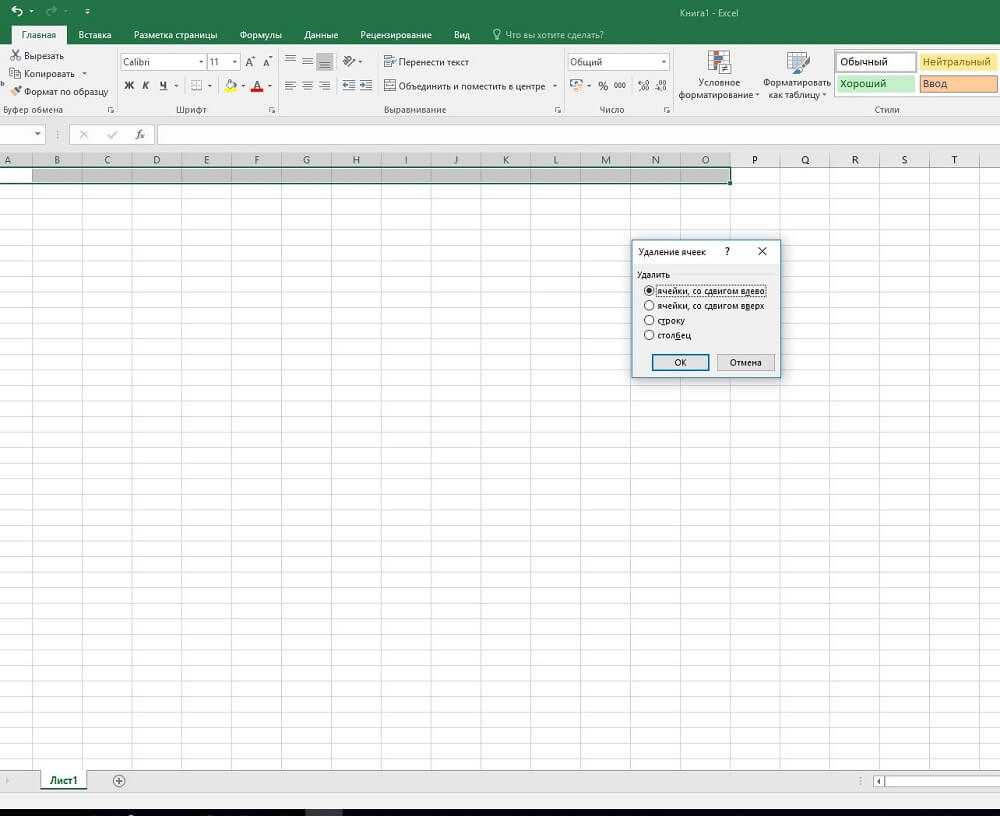Expand the number format 'Общий' dropdown
The image size is (1000, 816).
click(663, 62)
